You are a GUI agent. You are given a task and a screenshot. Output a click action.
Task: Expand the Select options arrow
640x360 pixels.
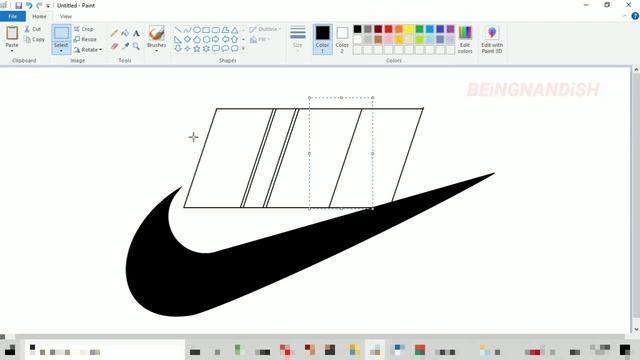pos(61,51)
